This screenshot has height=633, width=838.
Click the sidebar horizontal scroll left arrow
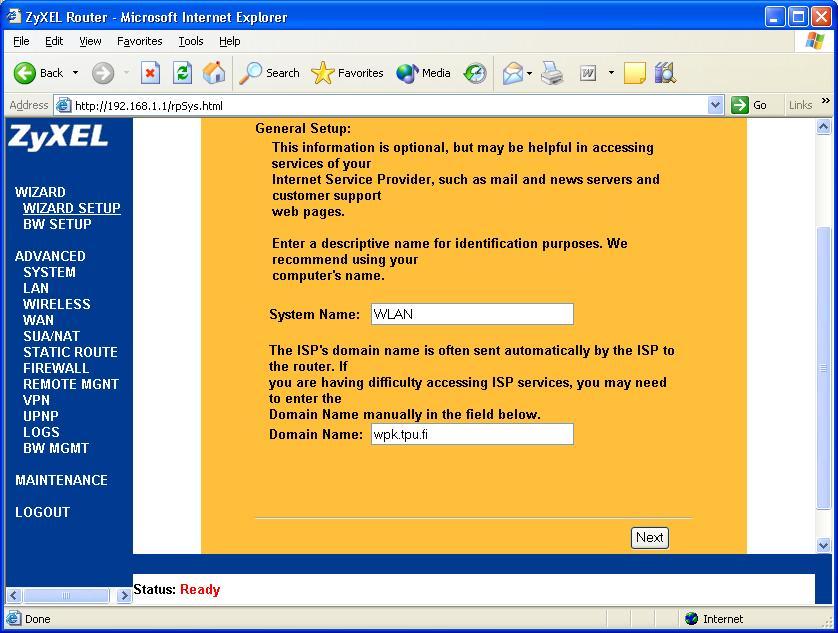[x=14, y=596]
